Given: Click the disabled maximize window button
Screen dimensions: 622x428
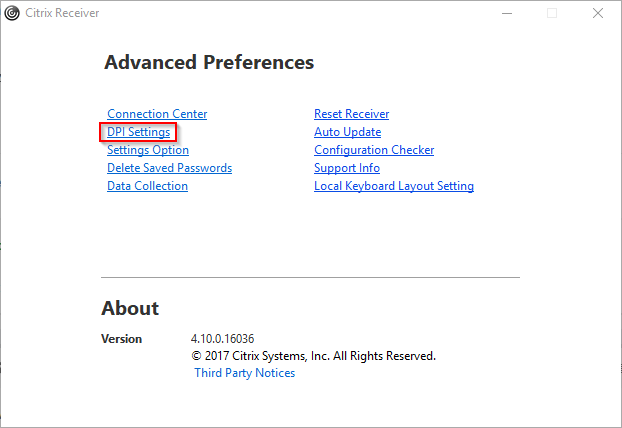Looking at the screenshot, I should click(x=552, y=13).
